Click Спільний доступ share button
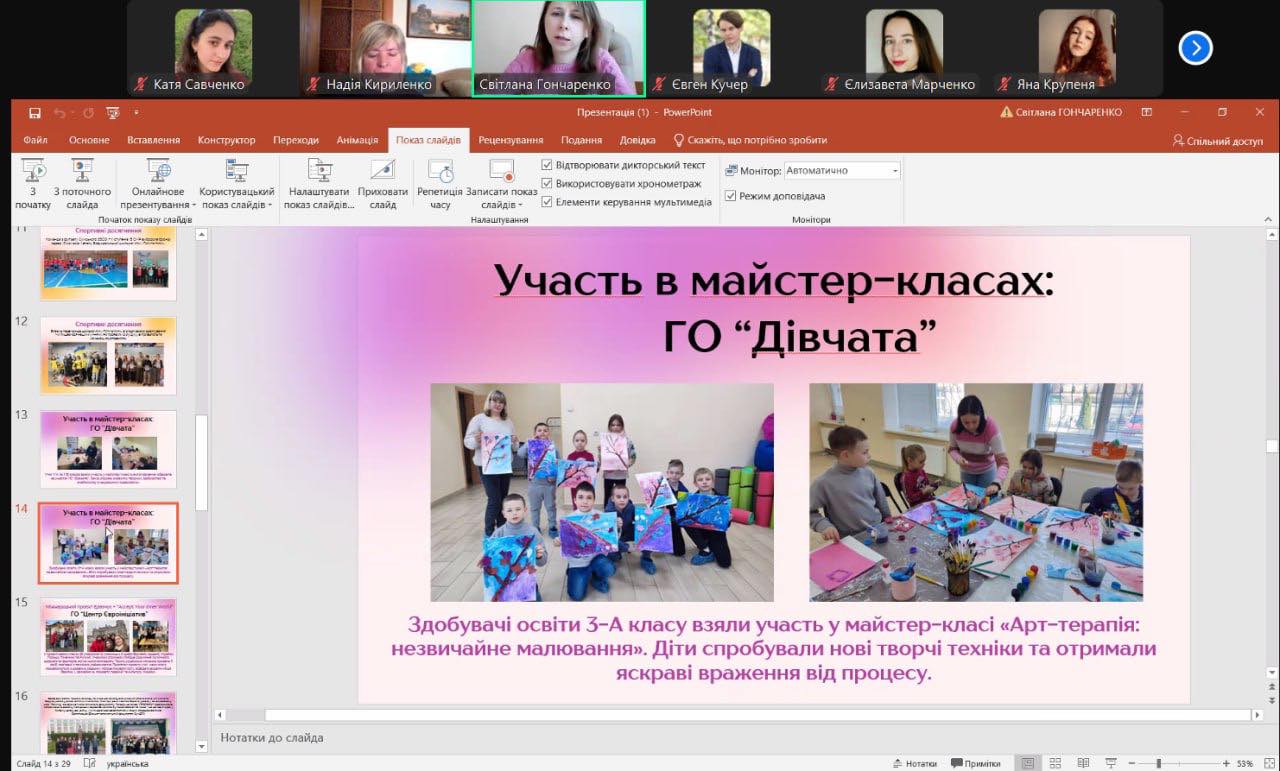Image resolution: width=1280 pixels, height=771 pixels. 1217,141
